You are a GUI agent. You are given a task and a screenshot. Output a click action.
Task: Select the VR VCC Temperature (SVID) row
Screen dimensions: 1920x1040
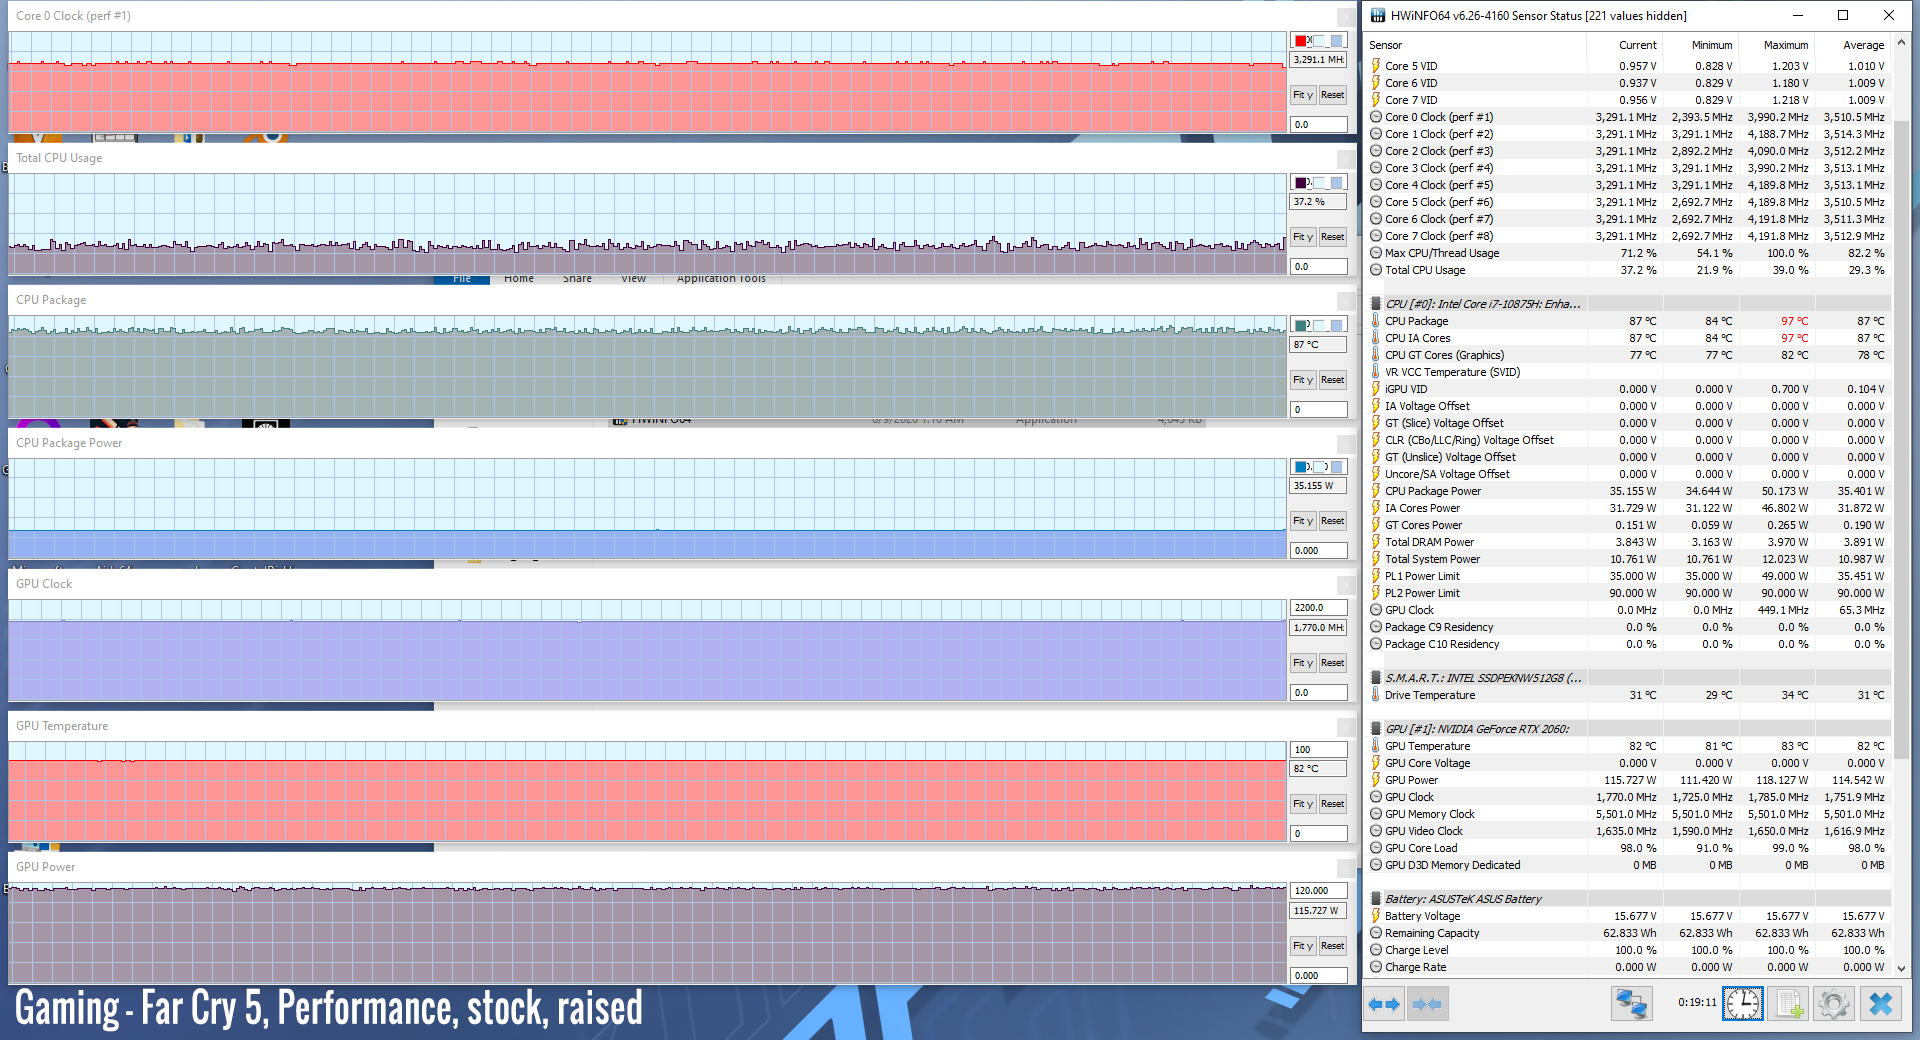click(x=1628, y=372)
